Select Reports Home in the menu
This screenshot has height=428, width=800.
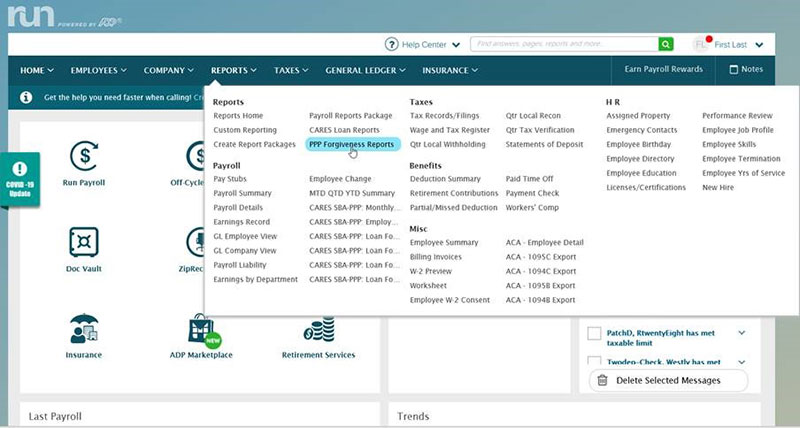pyautogui.click(x=238, y=116)
